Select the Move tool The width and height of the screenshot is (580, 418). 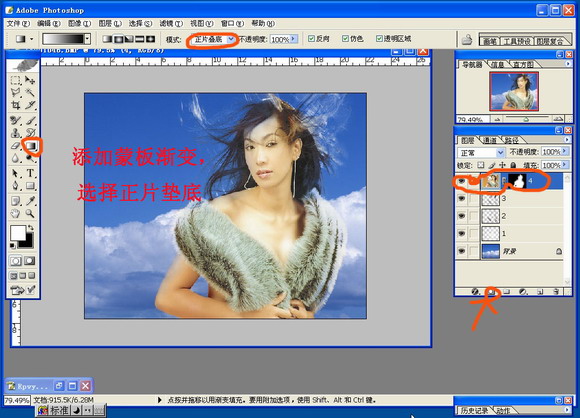(30, 80)
